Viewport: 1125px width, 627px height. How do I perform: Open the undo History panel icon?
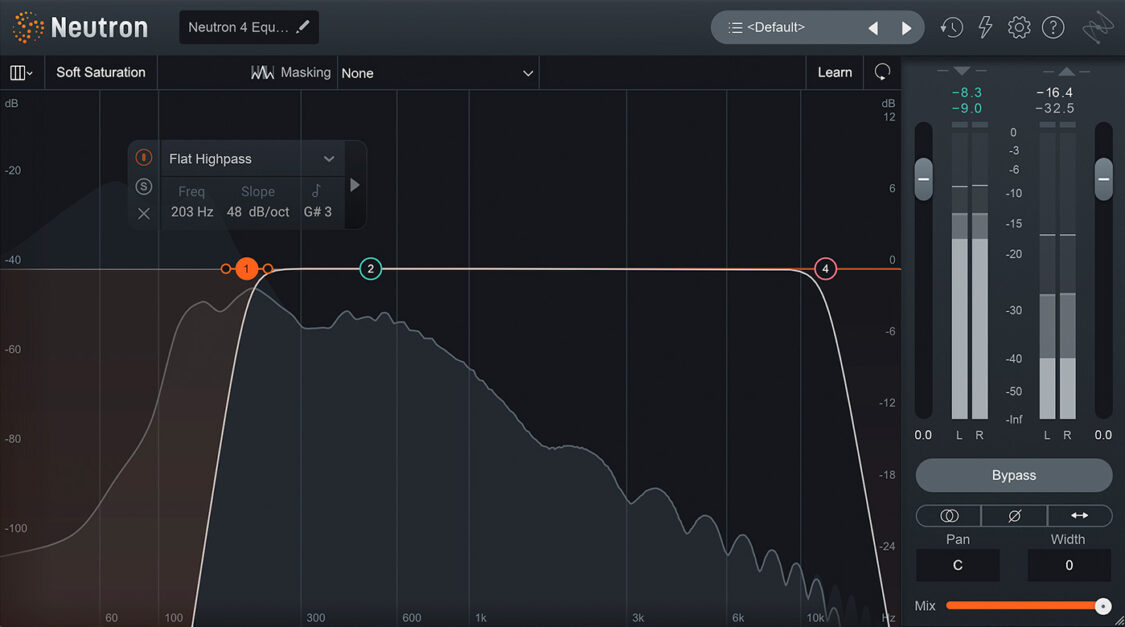tap(951, 27)
